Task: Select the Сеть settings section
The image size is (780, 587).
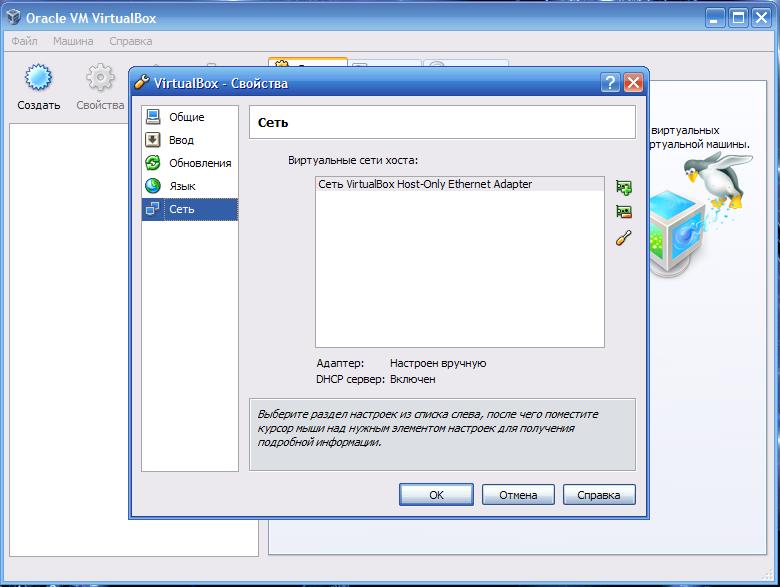Action: point(190,209)
